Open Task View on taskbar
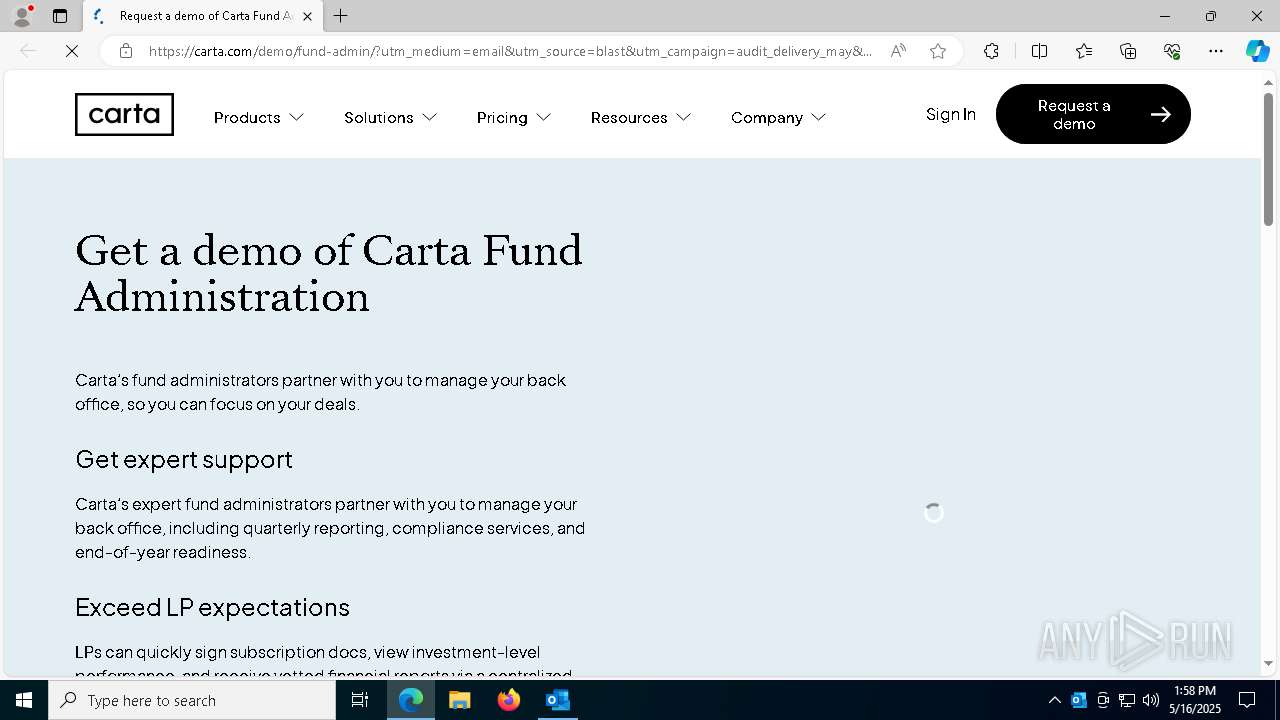This screenshot has height=720, width=1280. [360, 700]
